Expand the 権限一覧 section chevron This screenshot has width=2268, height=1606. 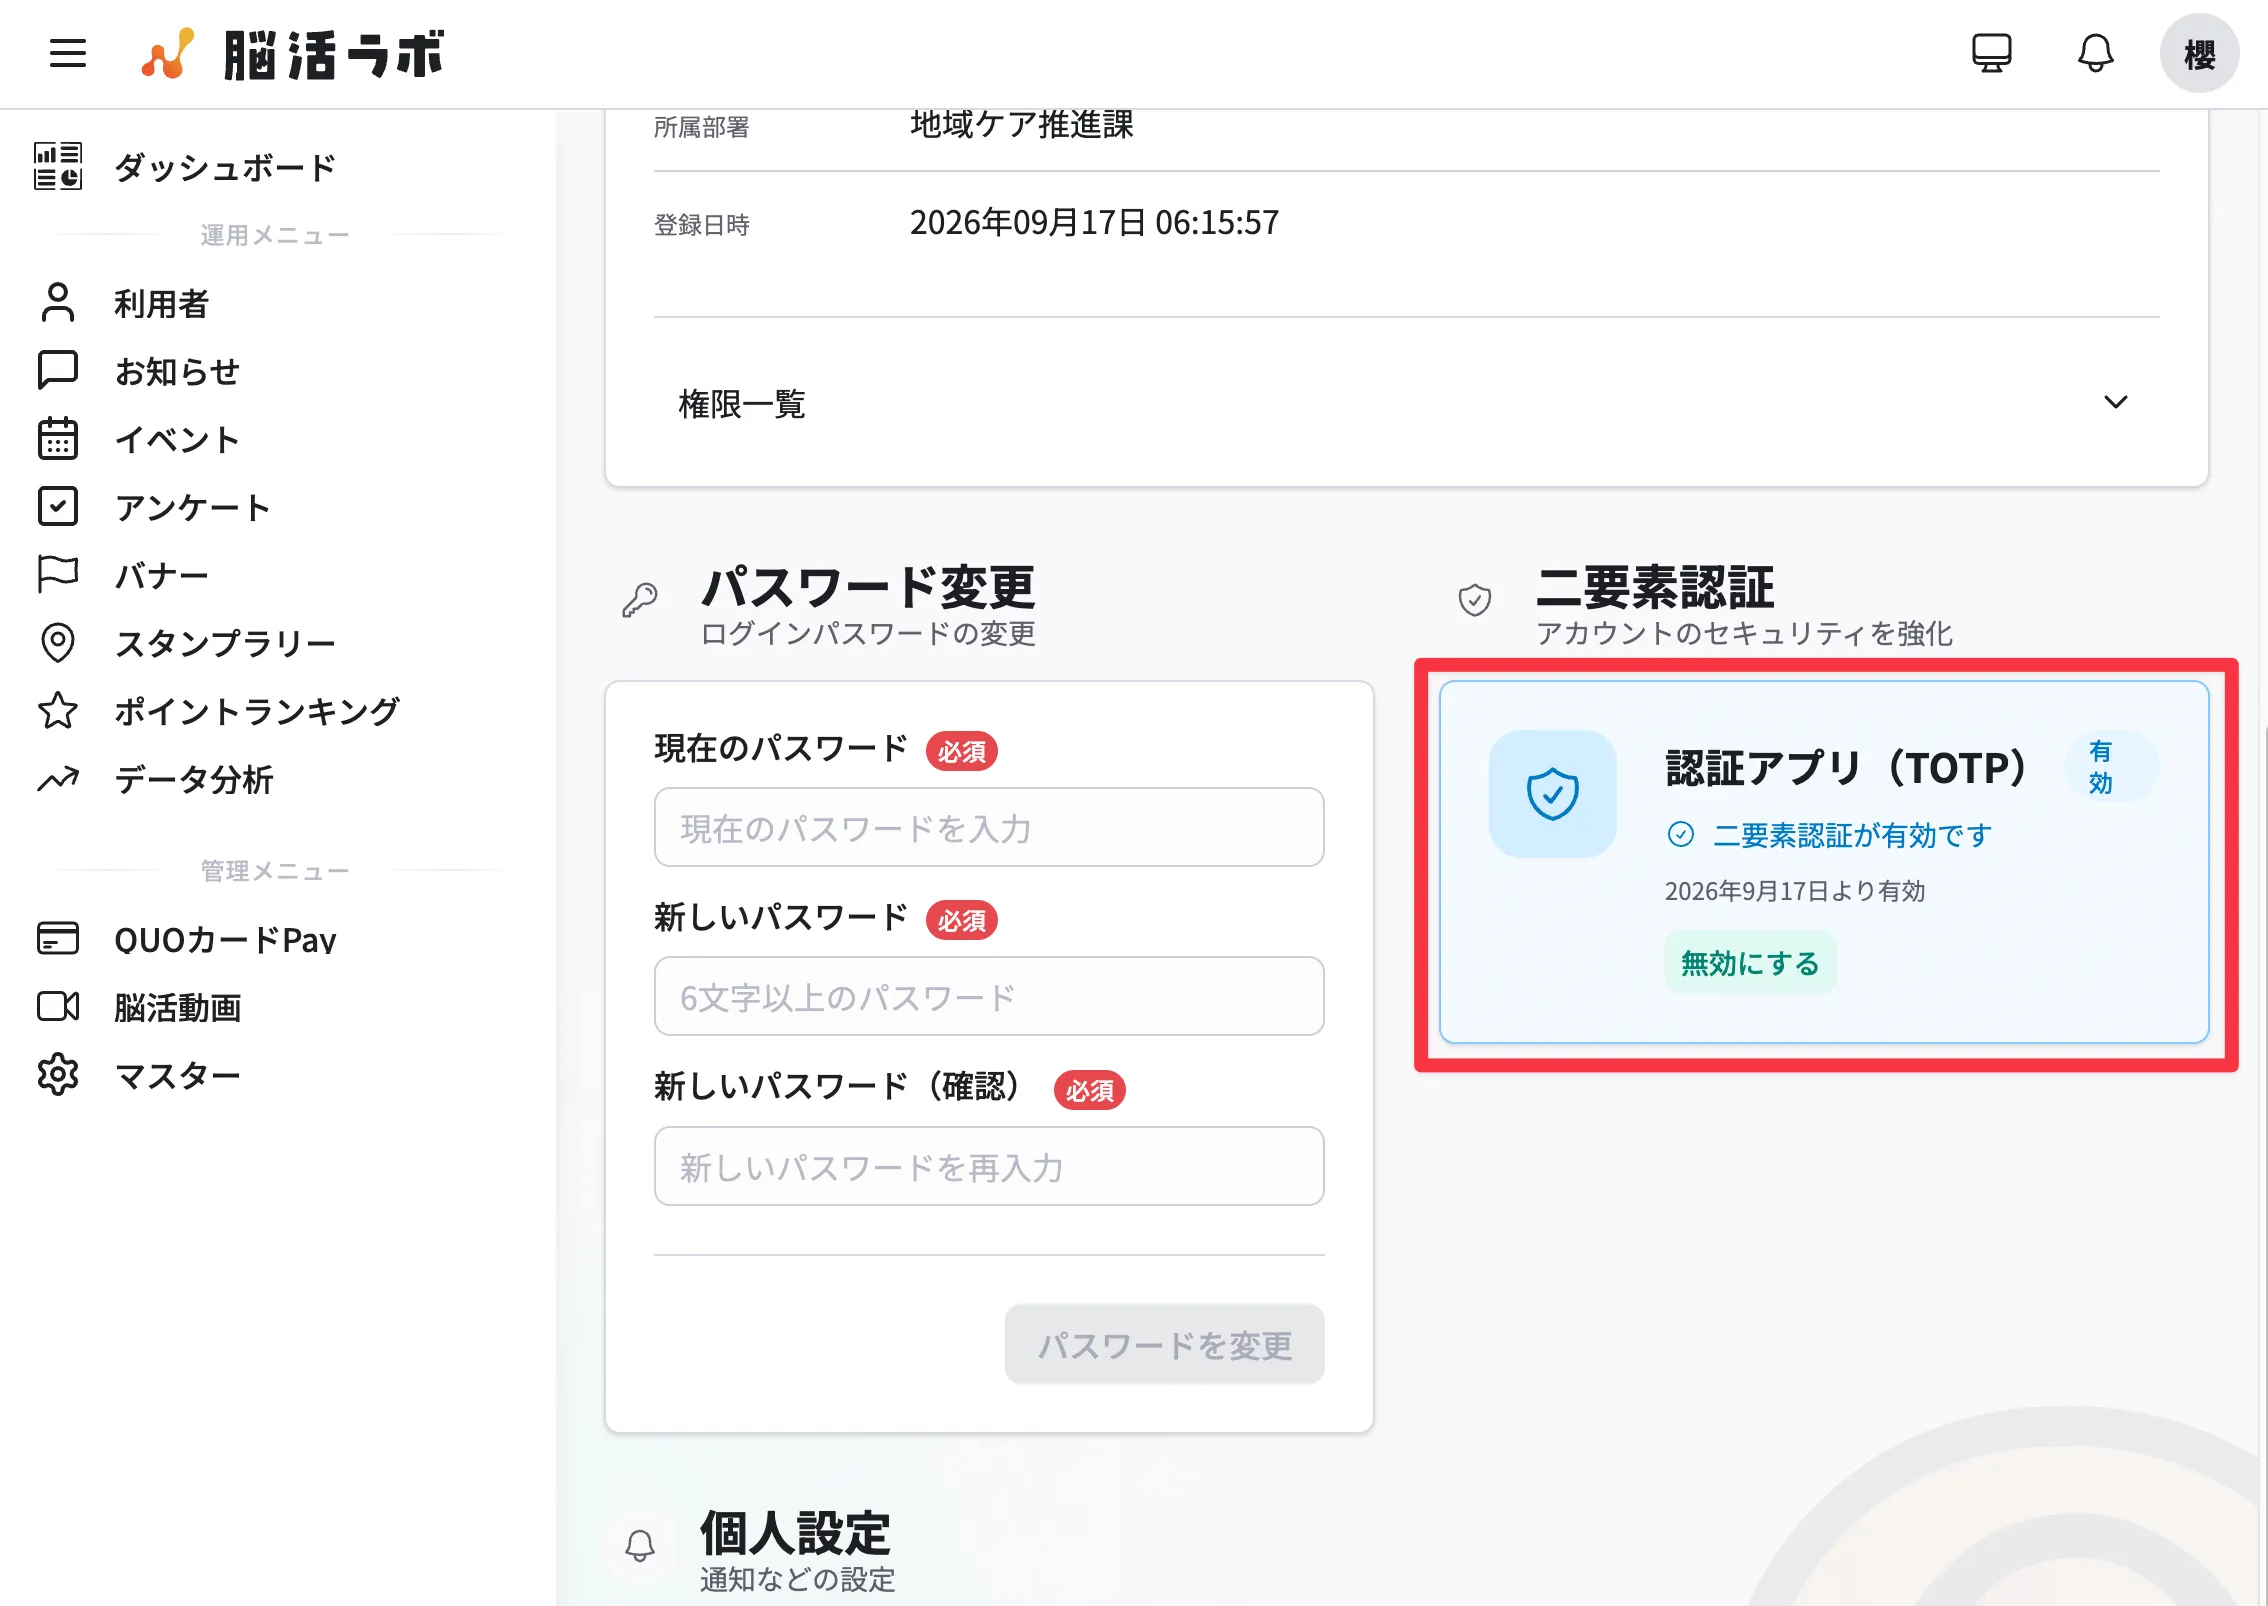pyautogui.click(x=2115, y=402)
